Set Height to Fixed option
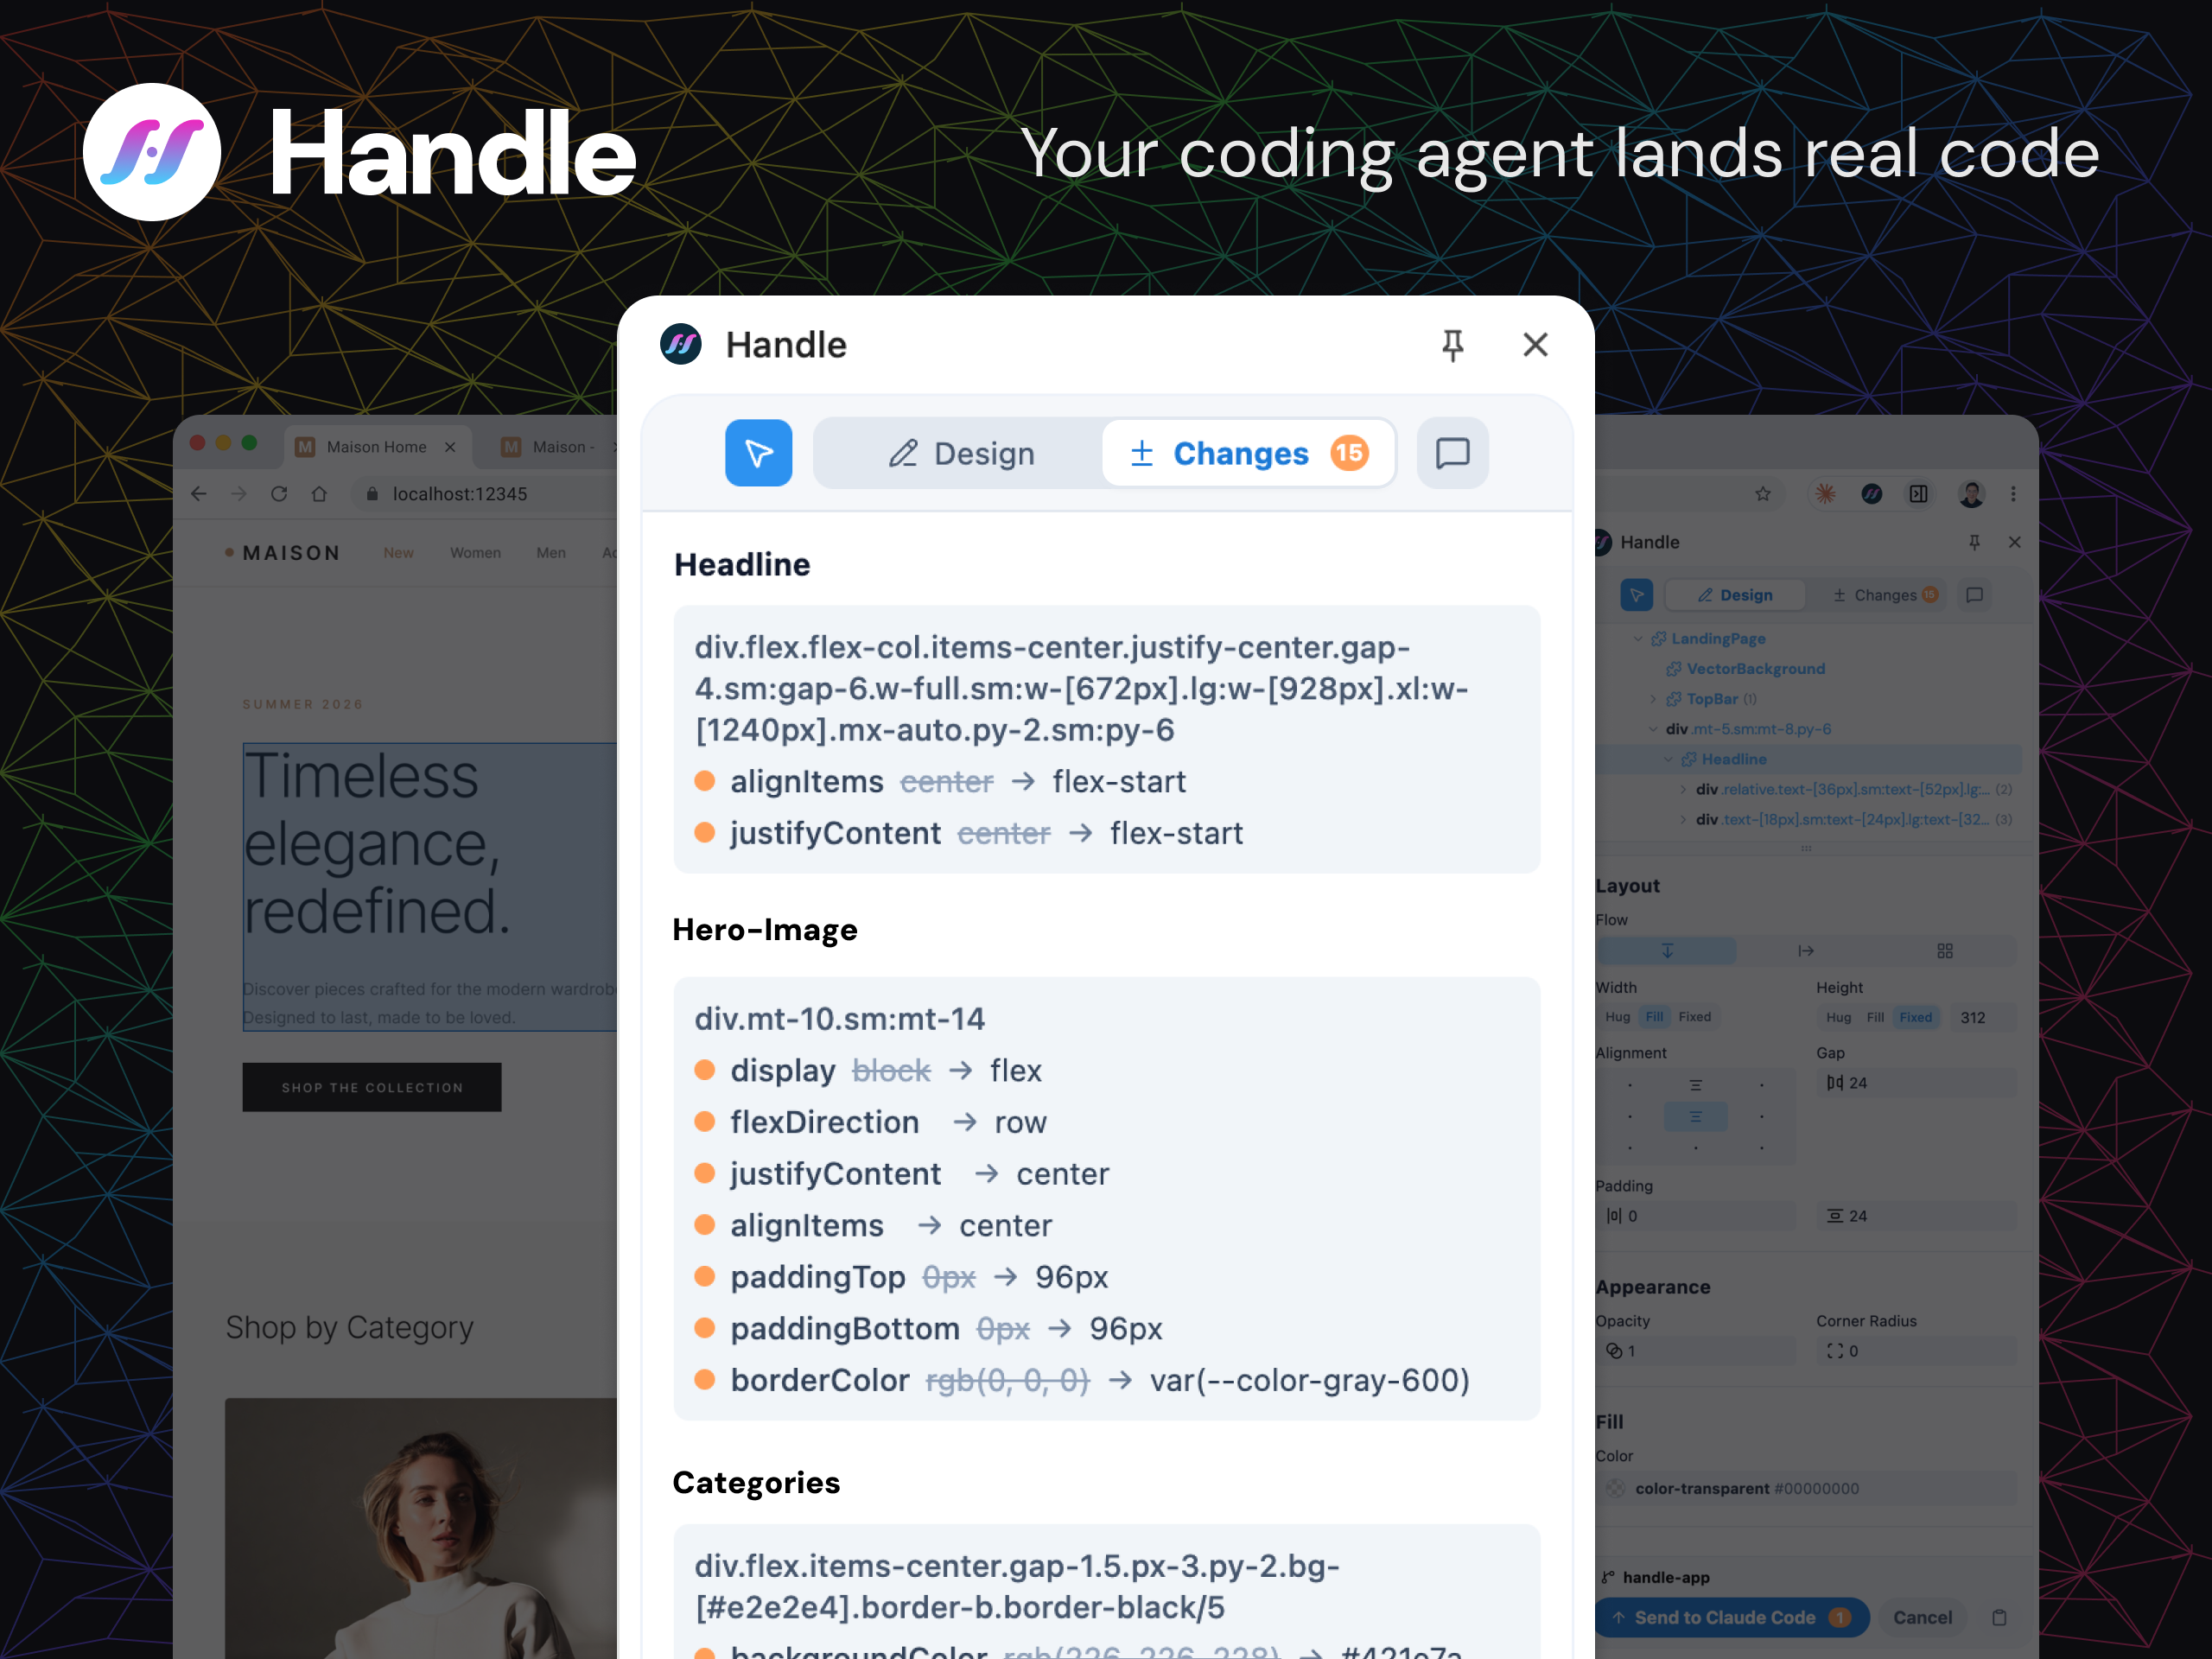 (x=1915, y=1017)
